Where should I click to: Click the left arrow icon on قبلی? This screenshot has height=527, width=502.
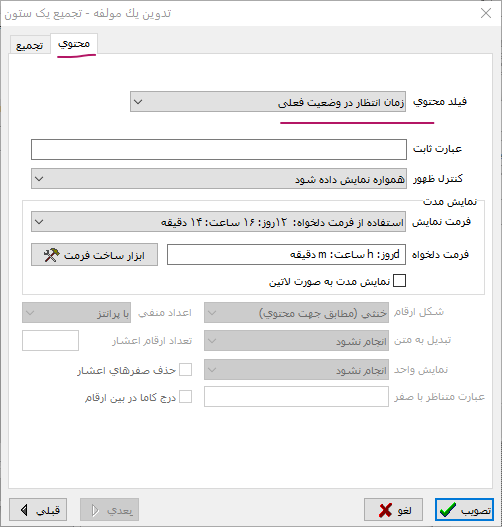click(x=24, y=510)
